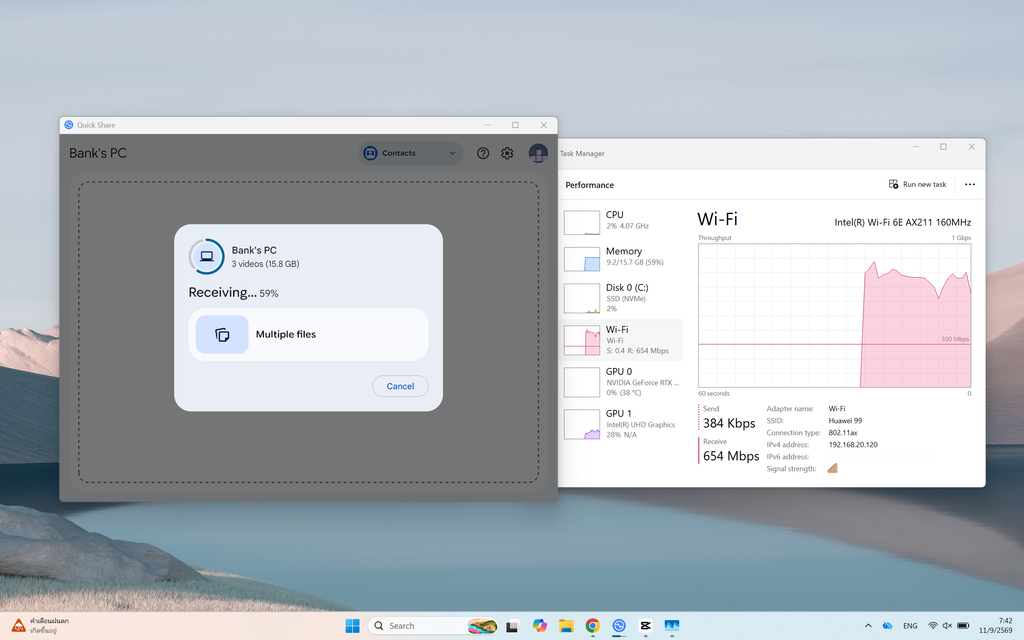Click the signal strength indicator icon
1024x640 pixels.
(x=832, y=468)
